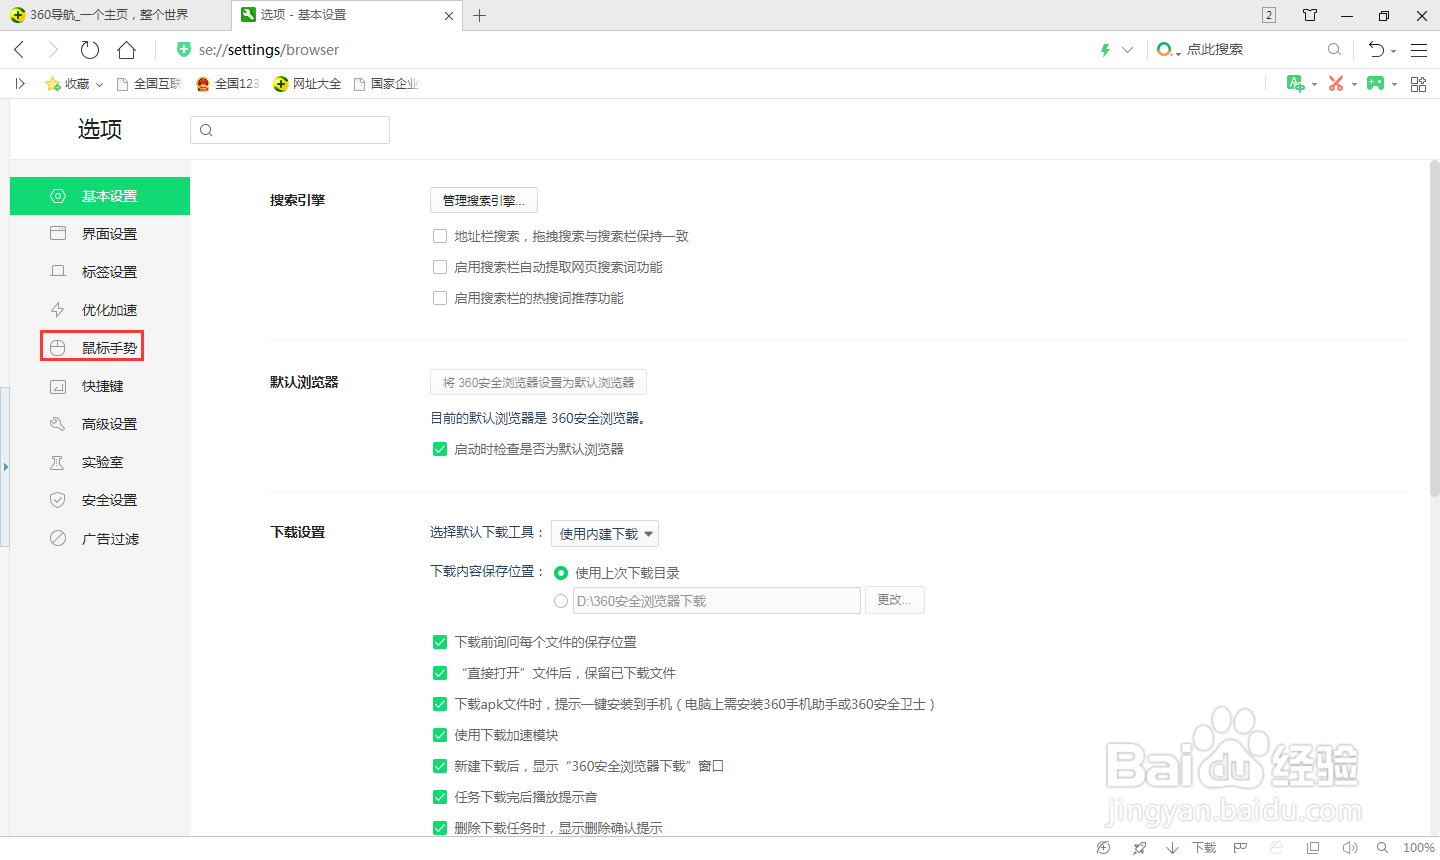Reload the page with the refresh icon
Screen dimensions: 1440x860
coord(90,50)
